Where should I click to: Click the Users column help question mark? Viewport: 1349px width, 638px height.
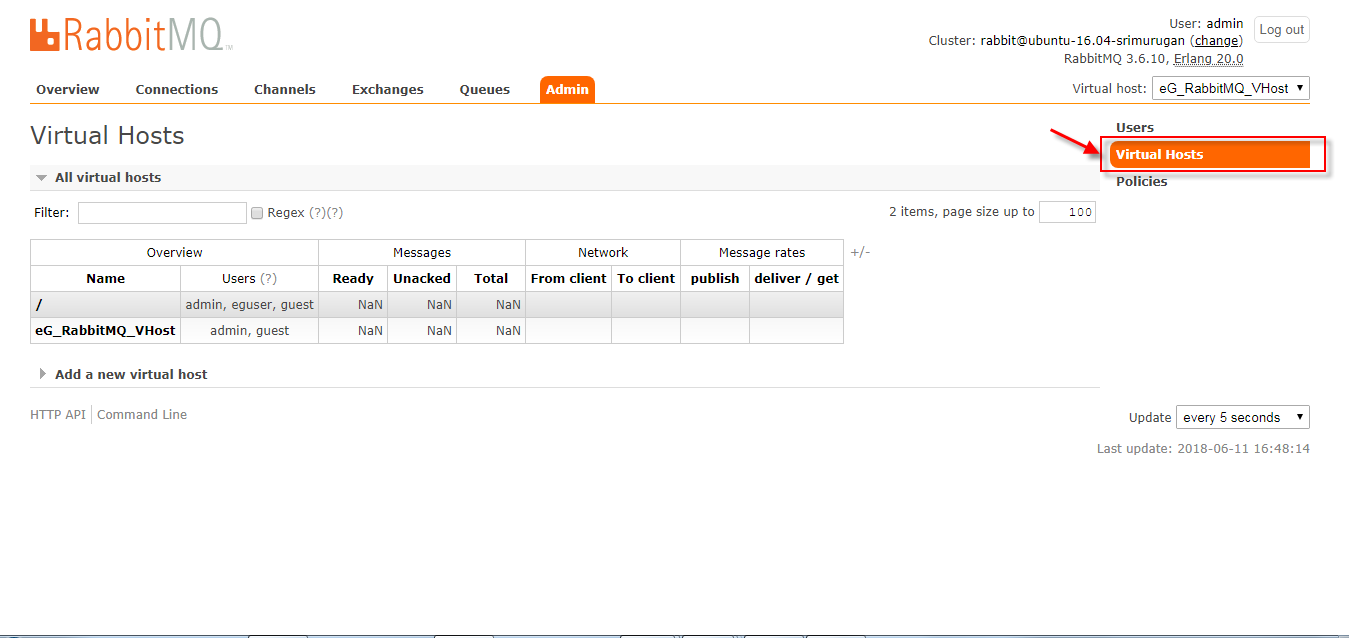pyautogui.click(x=269, y=278)
